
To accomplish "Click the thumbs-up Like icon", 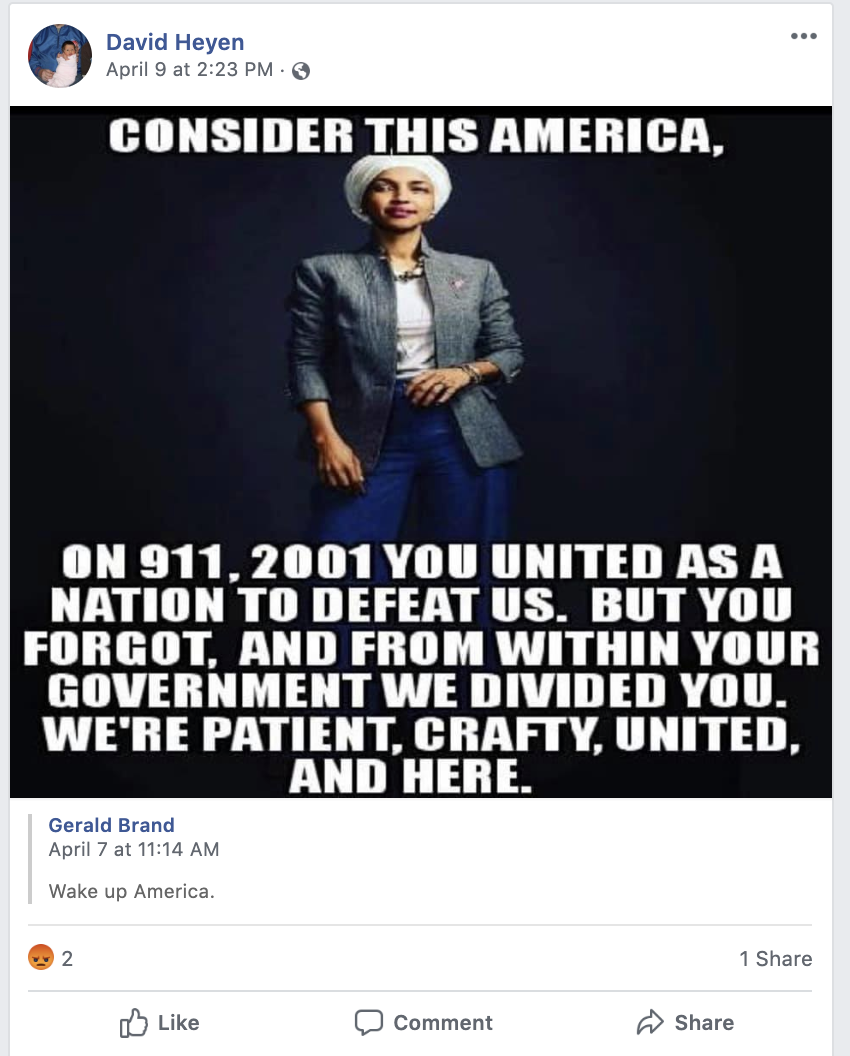I will pos(133,1023).
